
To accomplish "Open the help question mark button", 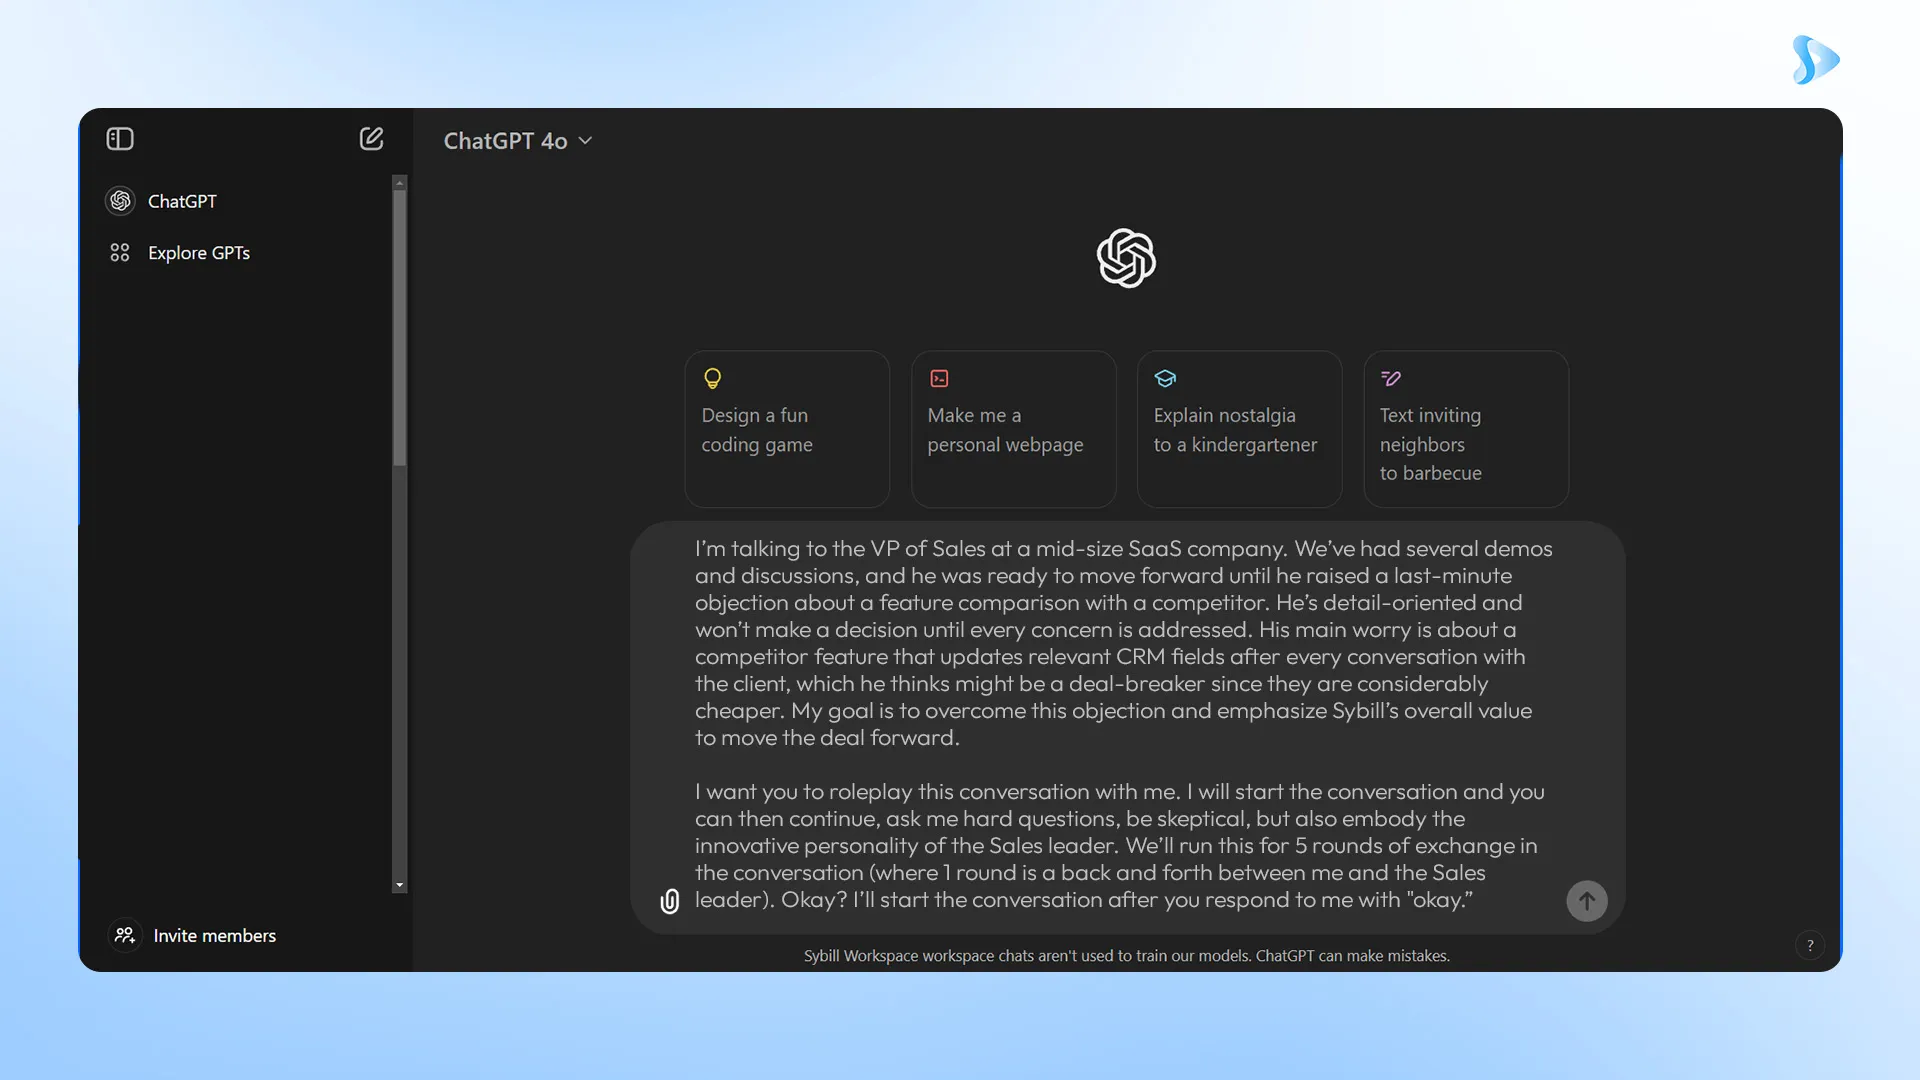I will pos(1809,945).
